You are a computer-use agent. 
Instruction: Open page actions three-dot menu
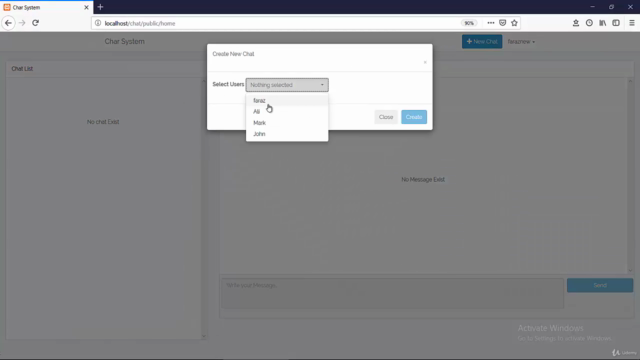click(491, 23)
